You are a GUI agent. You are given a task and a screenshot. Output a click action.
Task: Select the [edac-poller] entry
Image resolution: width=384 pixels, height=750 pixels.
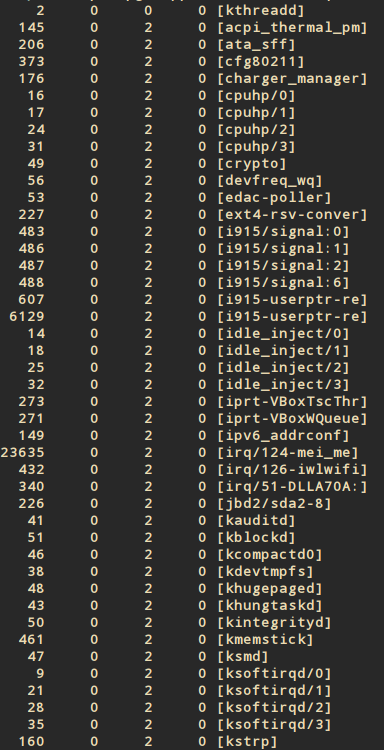point(274,198)
